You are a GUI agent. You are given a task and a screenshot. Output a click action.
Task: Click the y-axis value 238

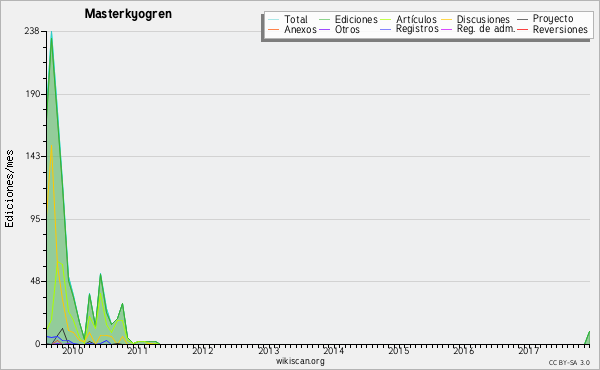click(x=32, y=31)
